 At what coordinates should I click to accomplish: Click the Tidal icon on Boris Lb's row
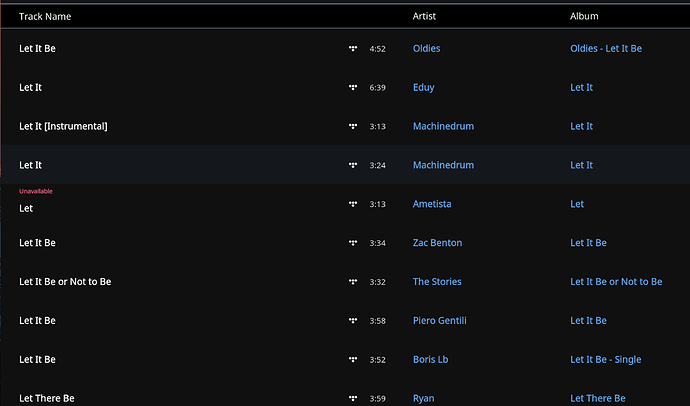tap(353, 359)
